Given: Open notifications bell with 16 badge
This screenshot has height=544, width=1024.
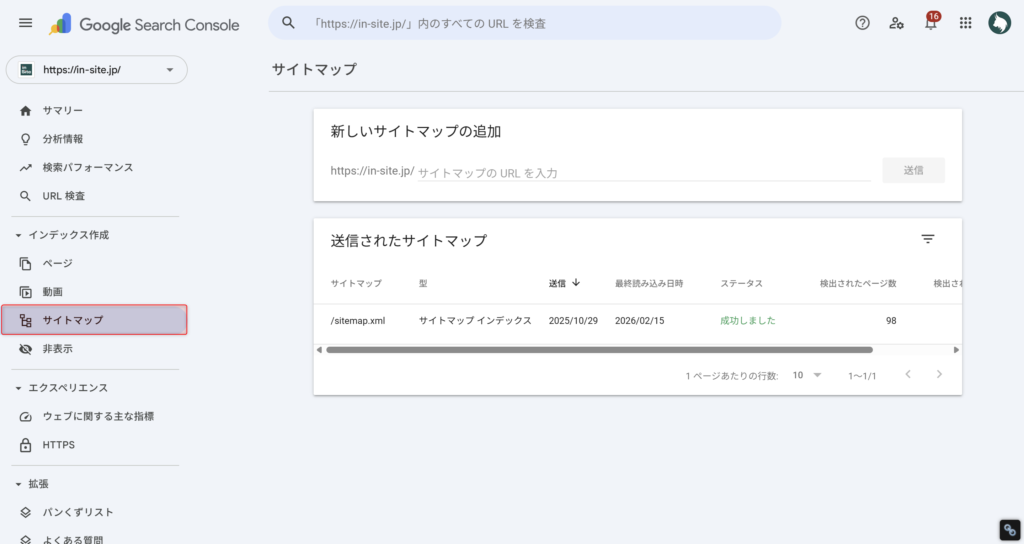Looking at the screenshot, I should click(931, 21).
